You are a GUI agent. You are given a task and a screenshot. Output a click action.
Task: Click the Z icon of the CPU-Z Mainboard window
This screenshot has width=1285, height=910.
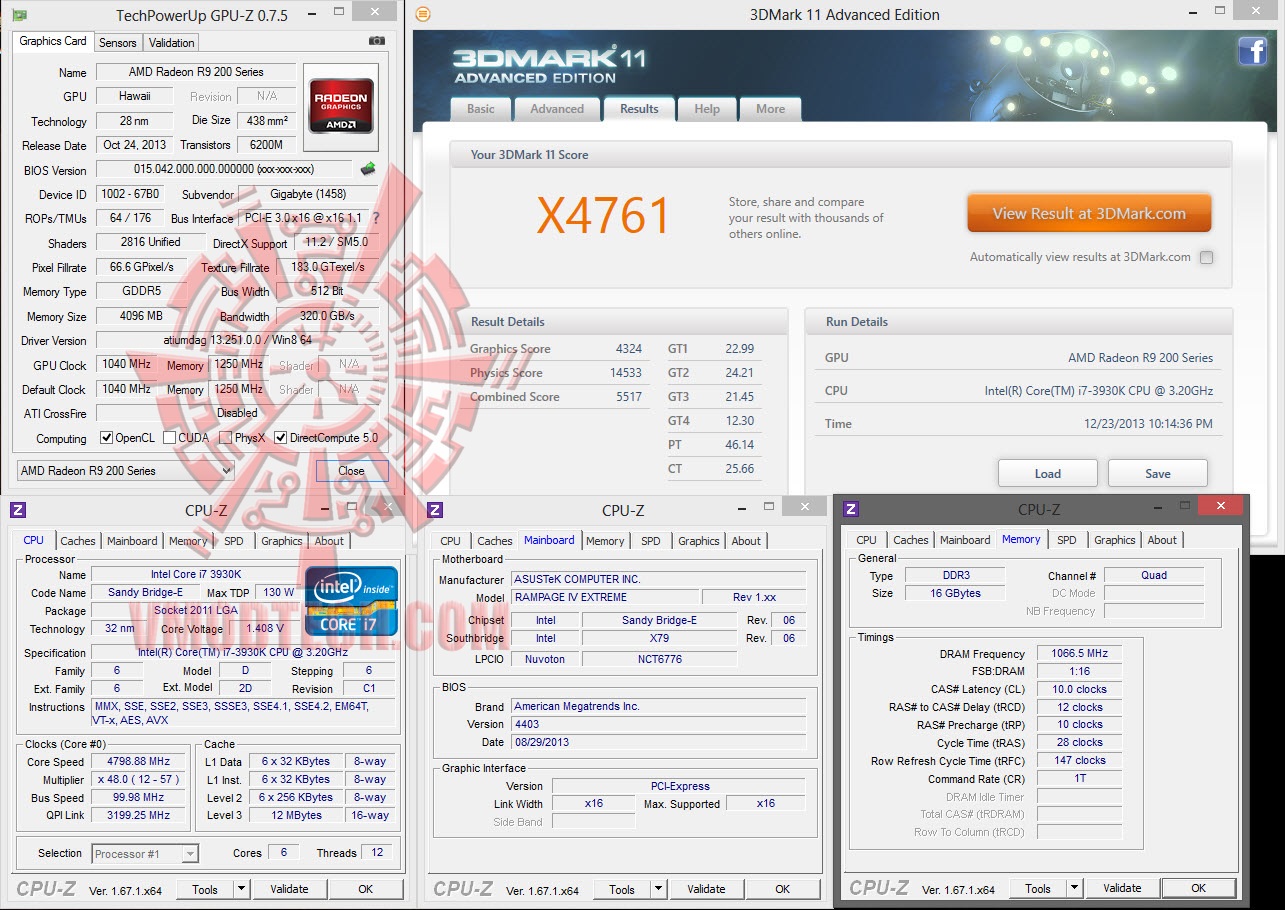click(435, 510)
